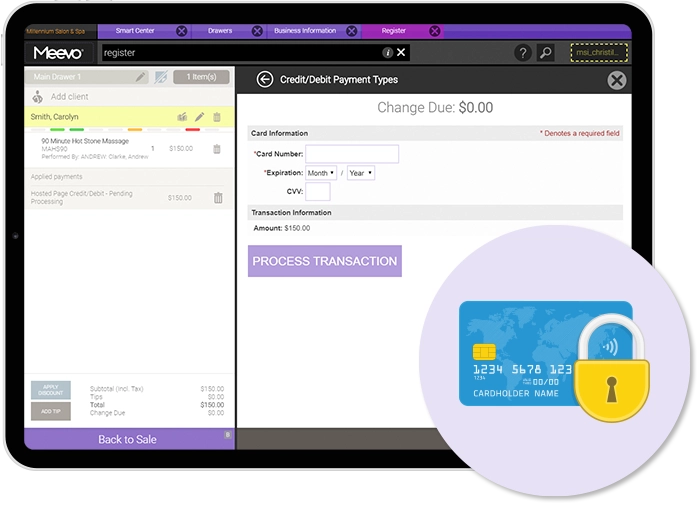The height and width of the screenshot is (505, 700).
Task: Delete the 90 Minute Hot Stone Massage item
Action: (216, 149)
